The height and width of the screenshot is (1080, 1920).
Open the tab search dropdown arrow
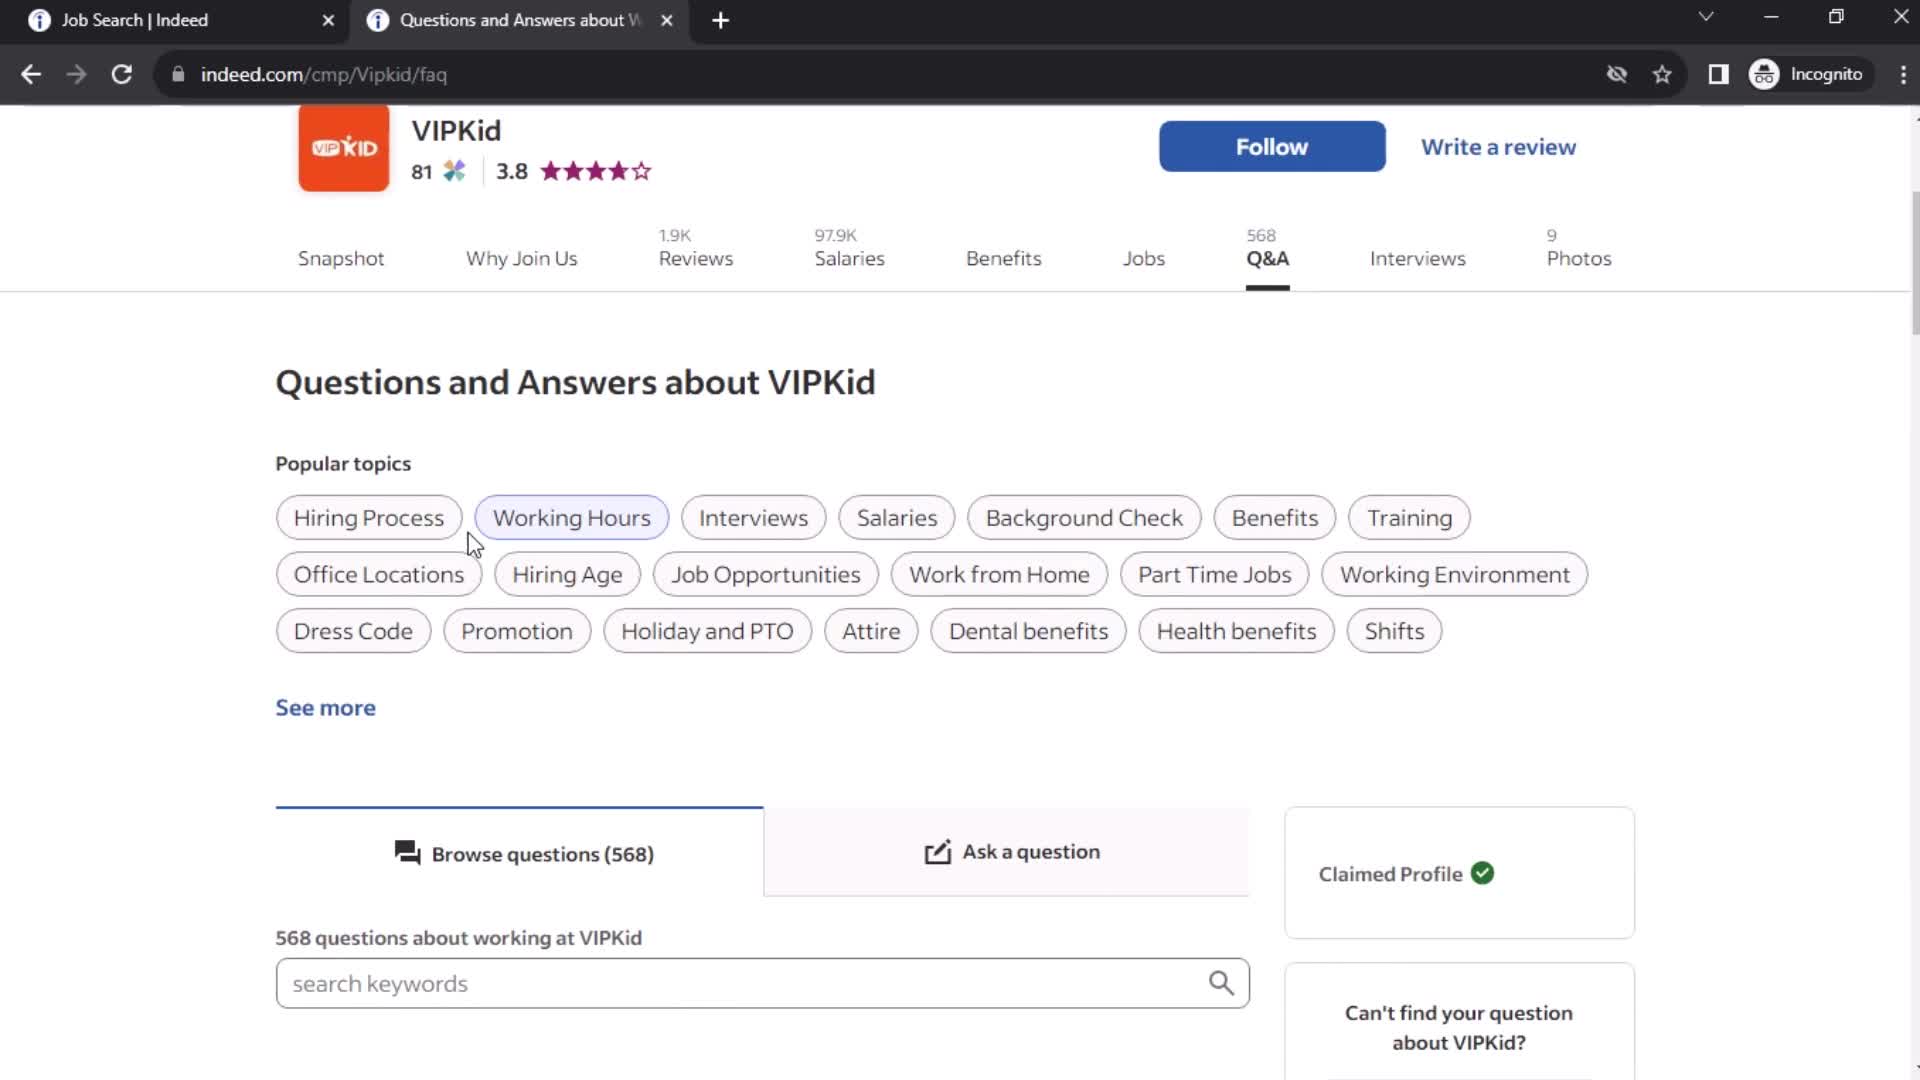coord(1706,17)
